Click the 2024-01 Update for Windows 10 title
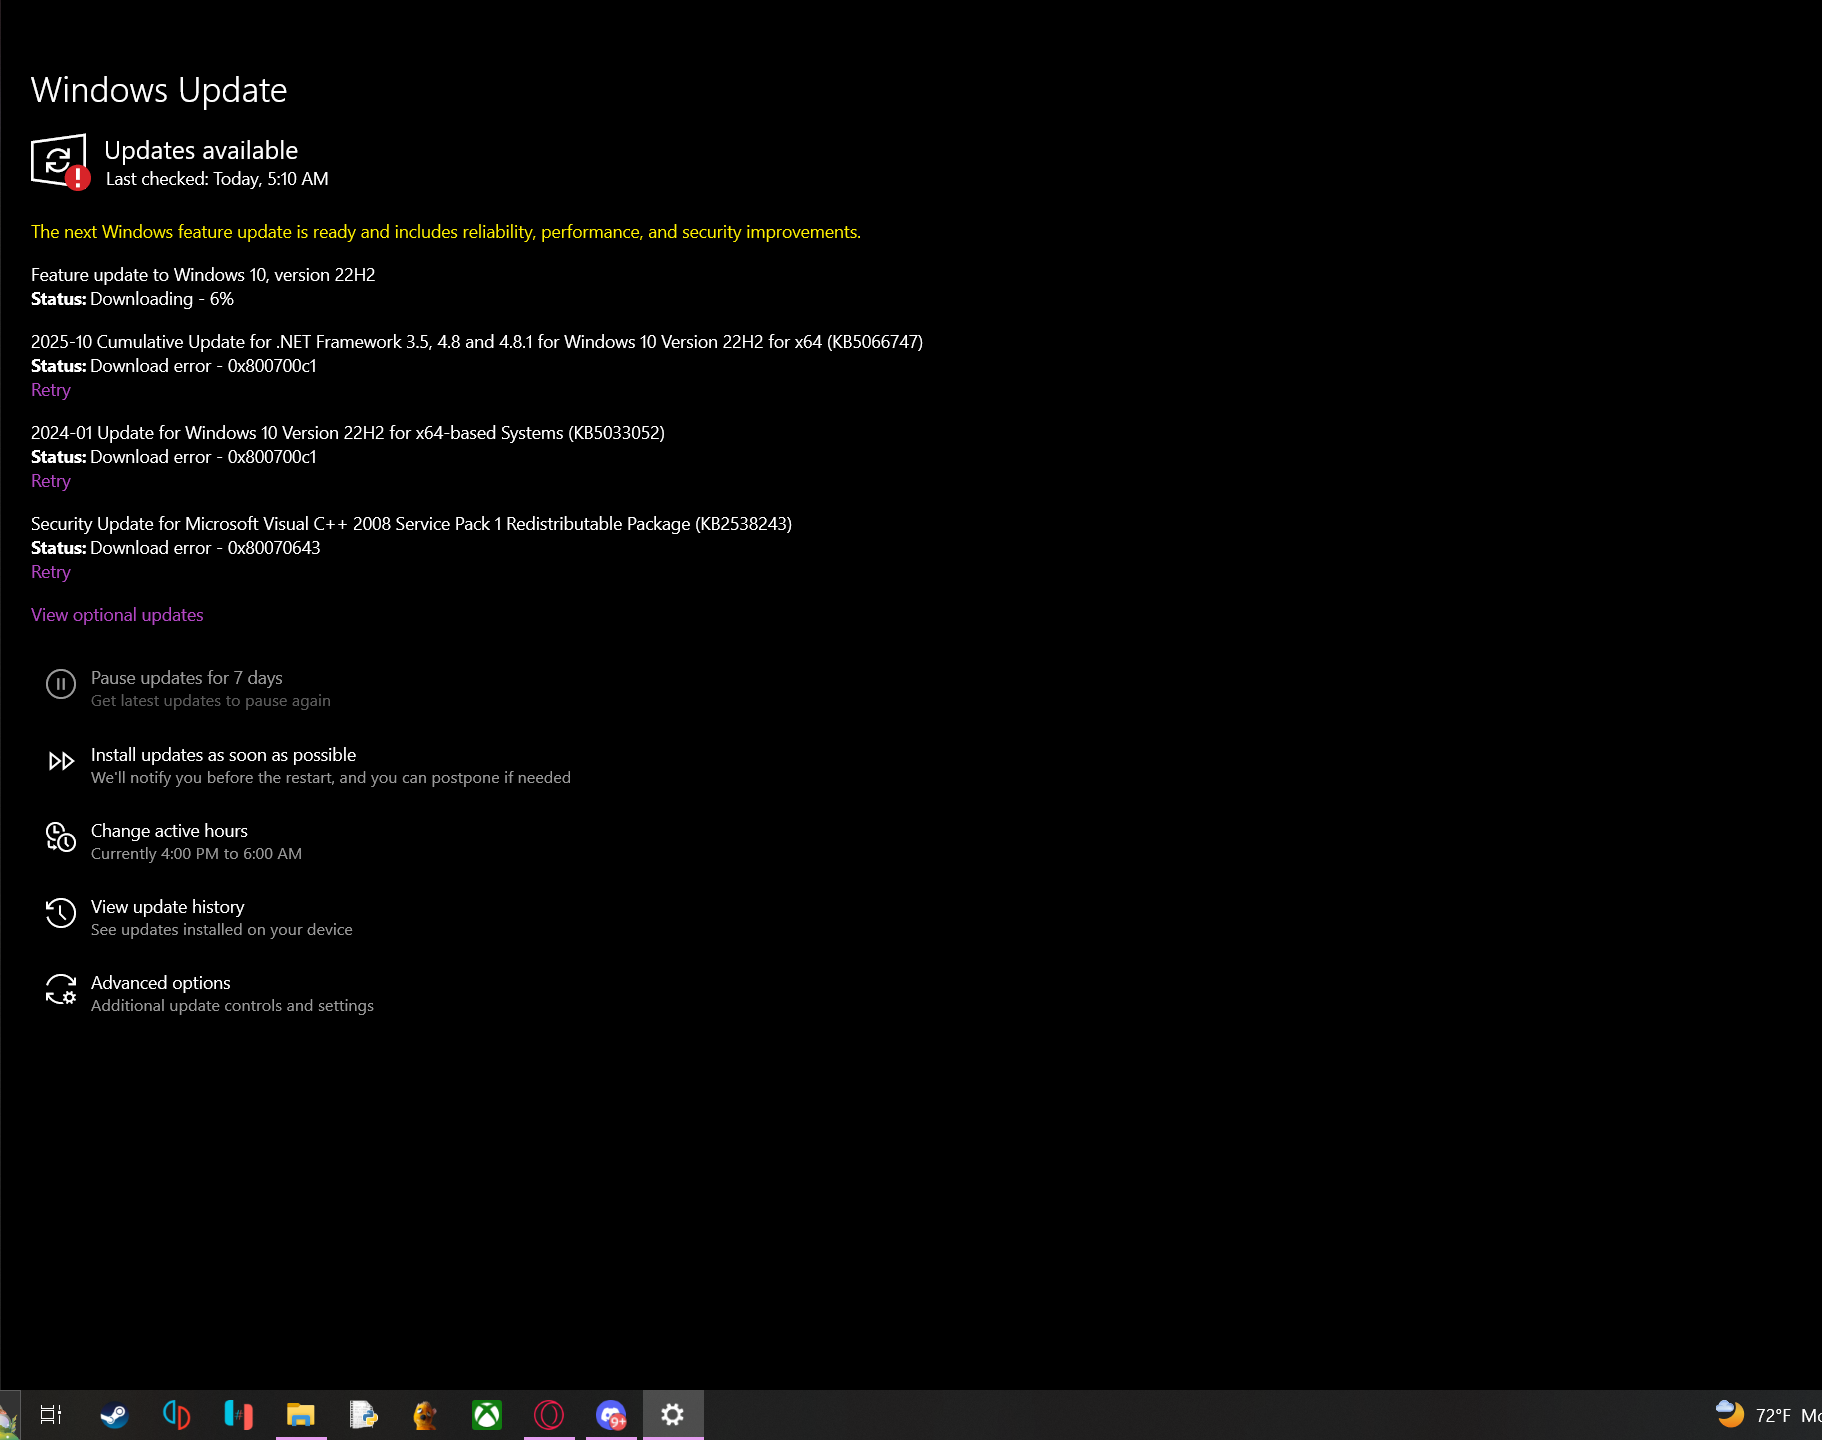The width and height of the screenshot is (1822, 1440). (348, 433)
